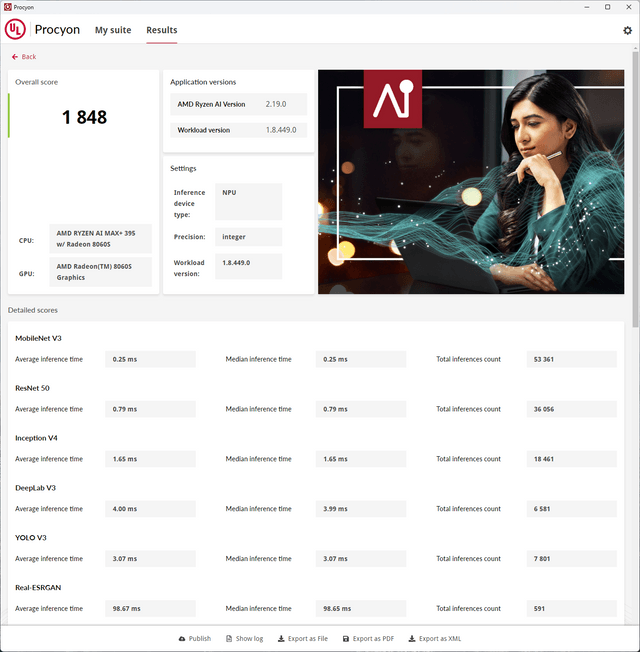Click the UL Procyon logo

(x=15, y=30)
